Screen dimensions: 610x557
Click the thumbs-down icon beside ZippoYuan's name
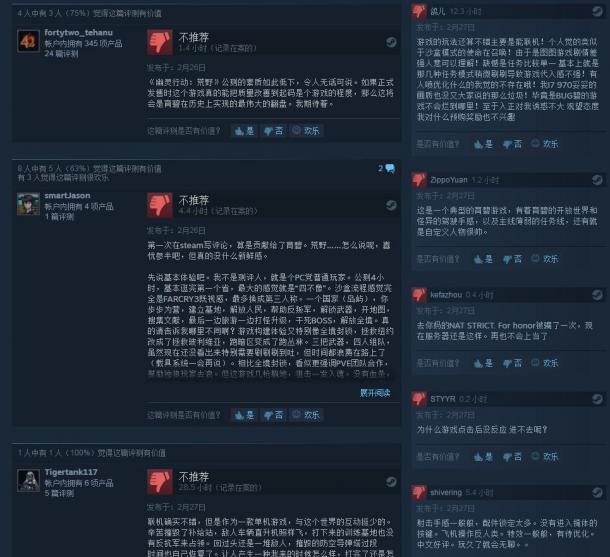(x=419, y=180)
